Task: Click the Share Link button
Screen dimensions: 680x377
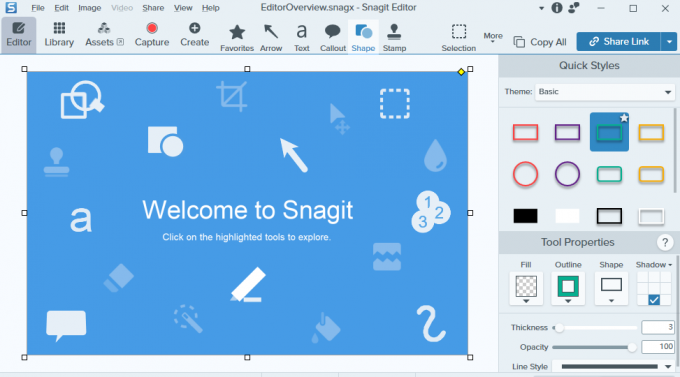Action: [x=618, y=42]
